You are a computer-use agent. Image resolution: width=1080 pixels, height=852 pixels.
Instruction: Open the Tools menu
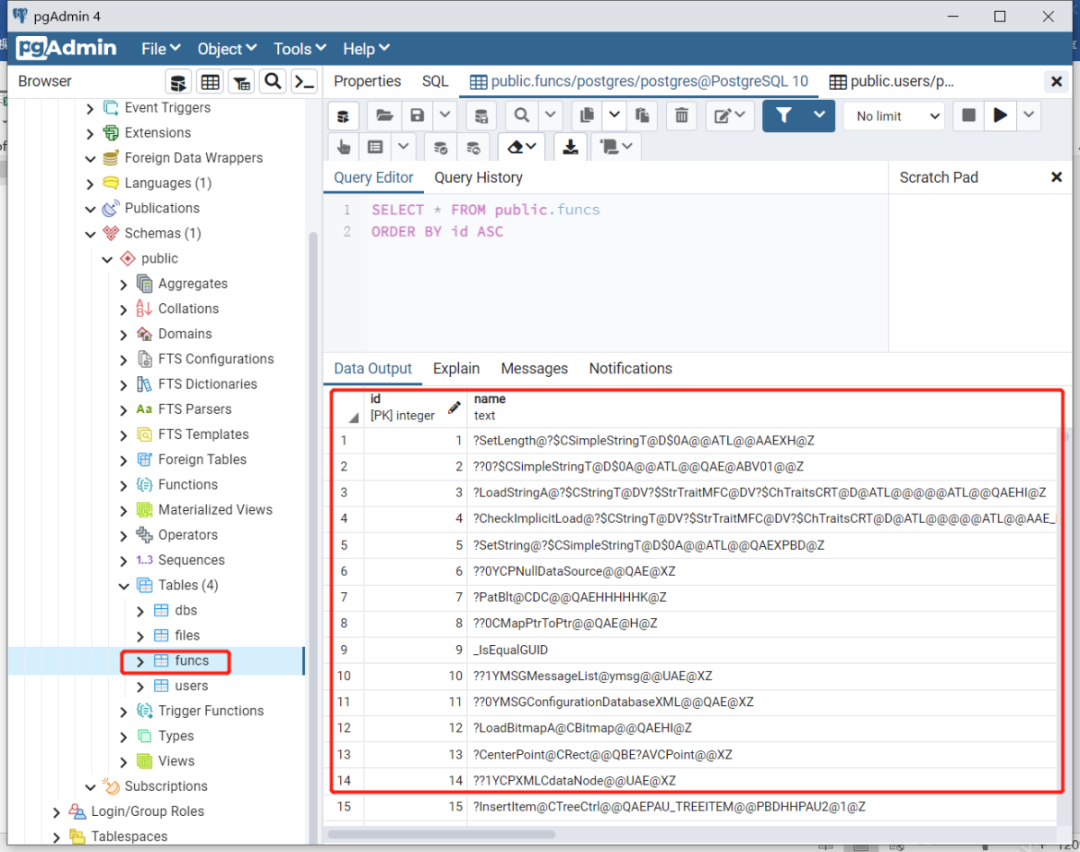300,49
